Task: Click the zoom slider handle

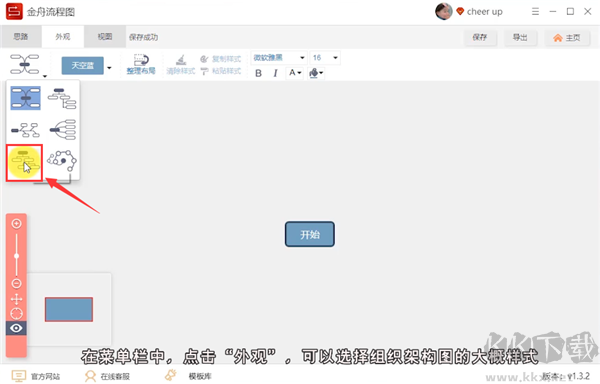Action: click(x=16, y=256)
